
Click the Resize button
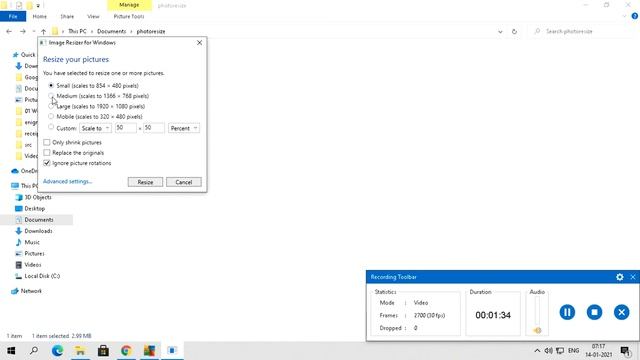[x=145, y=182]
